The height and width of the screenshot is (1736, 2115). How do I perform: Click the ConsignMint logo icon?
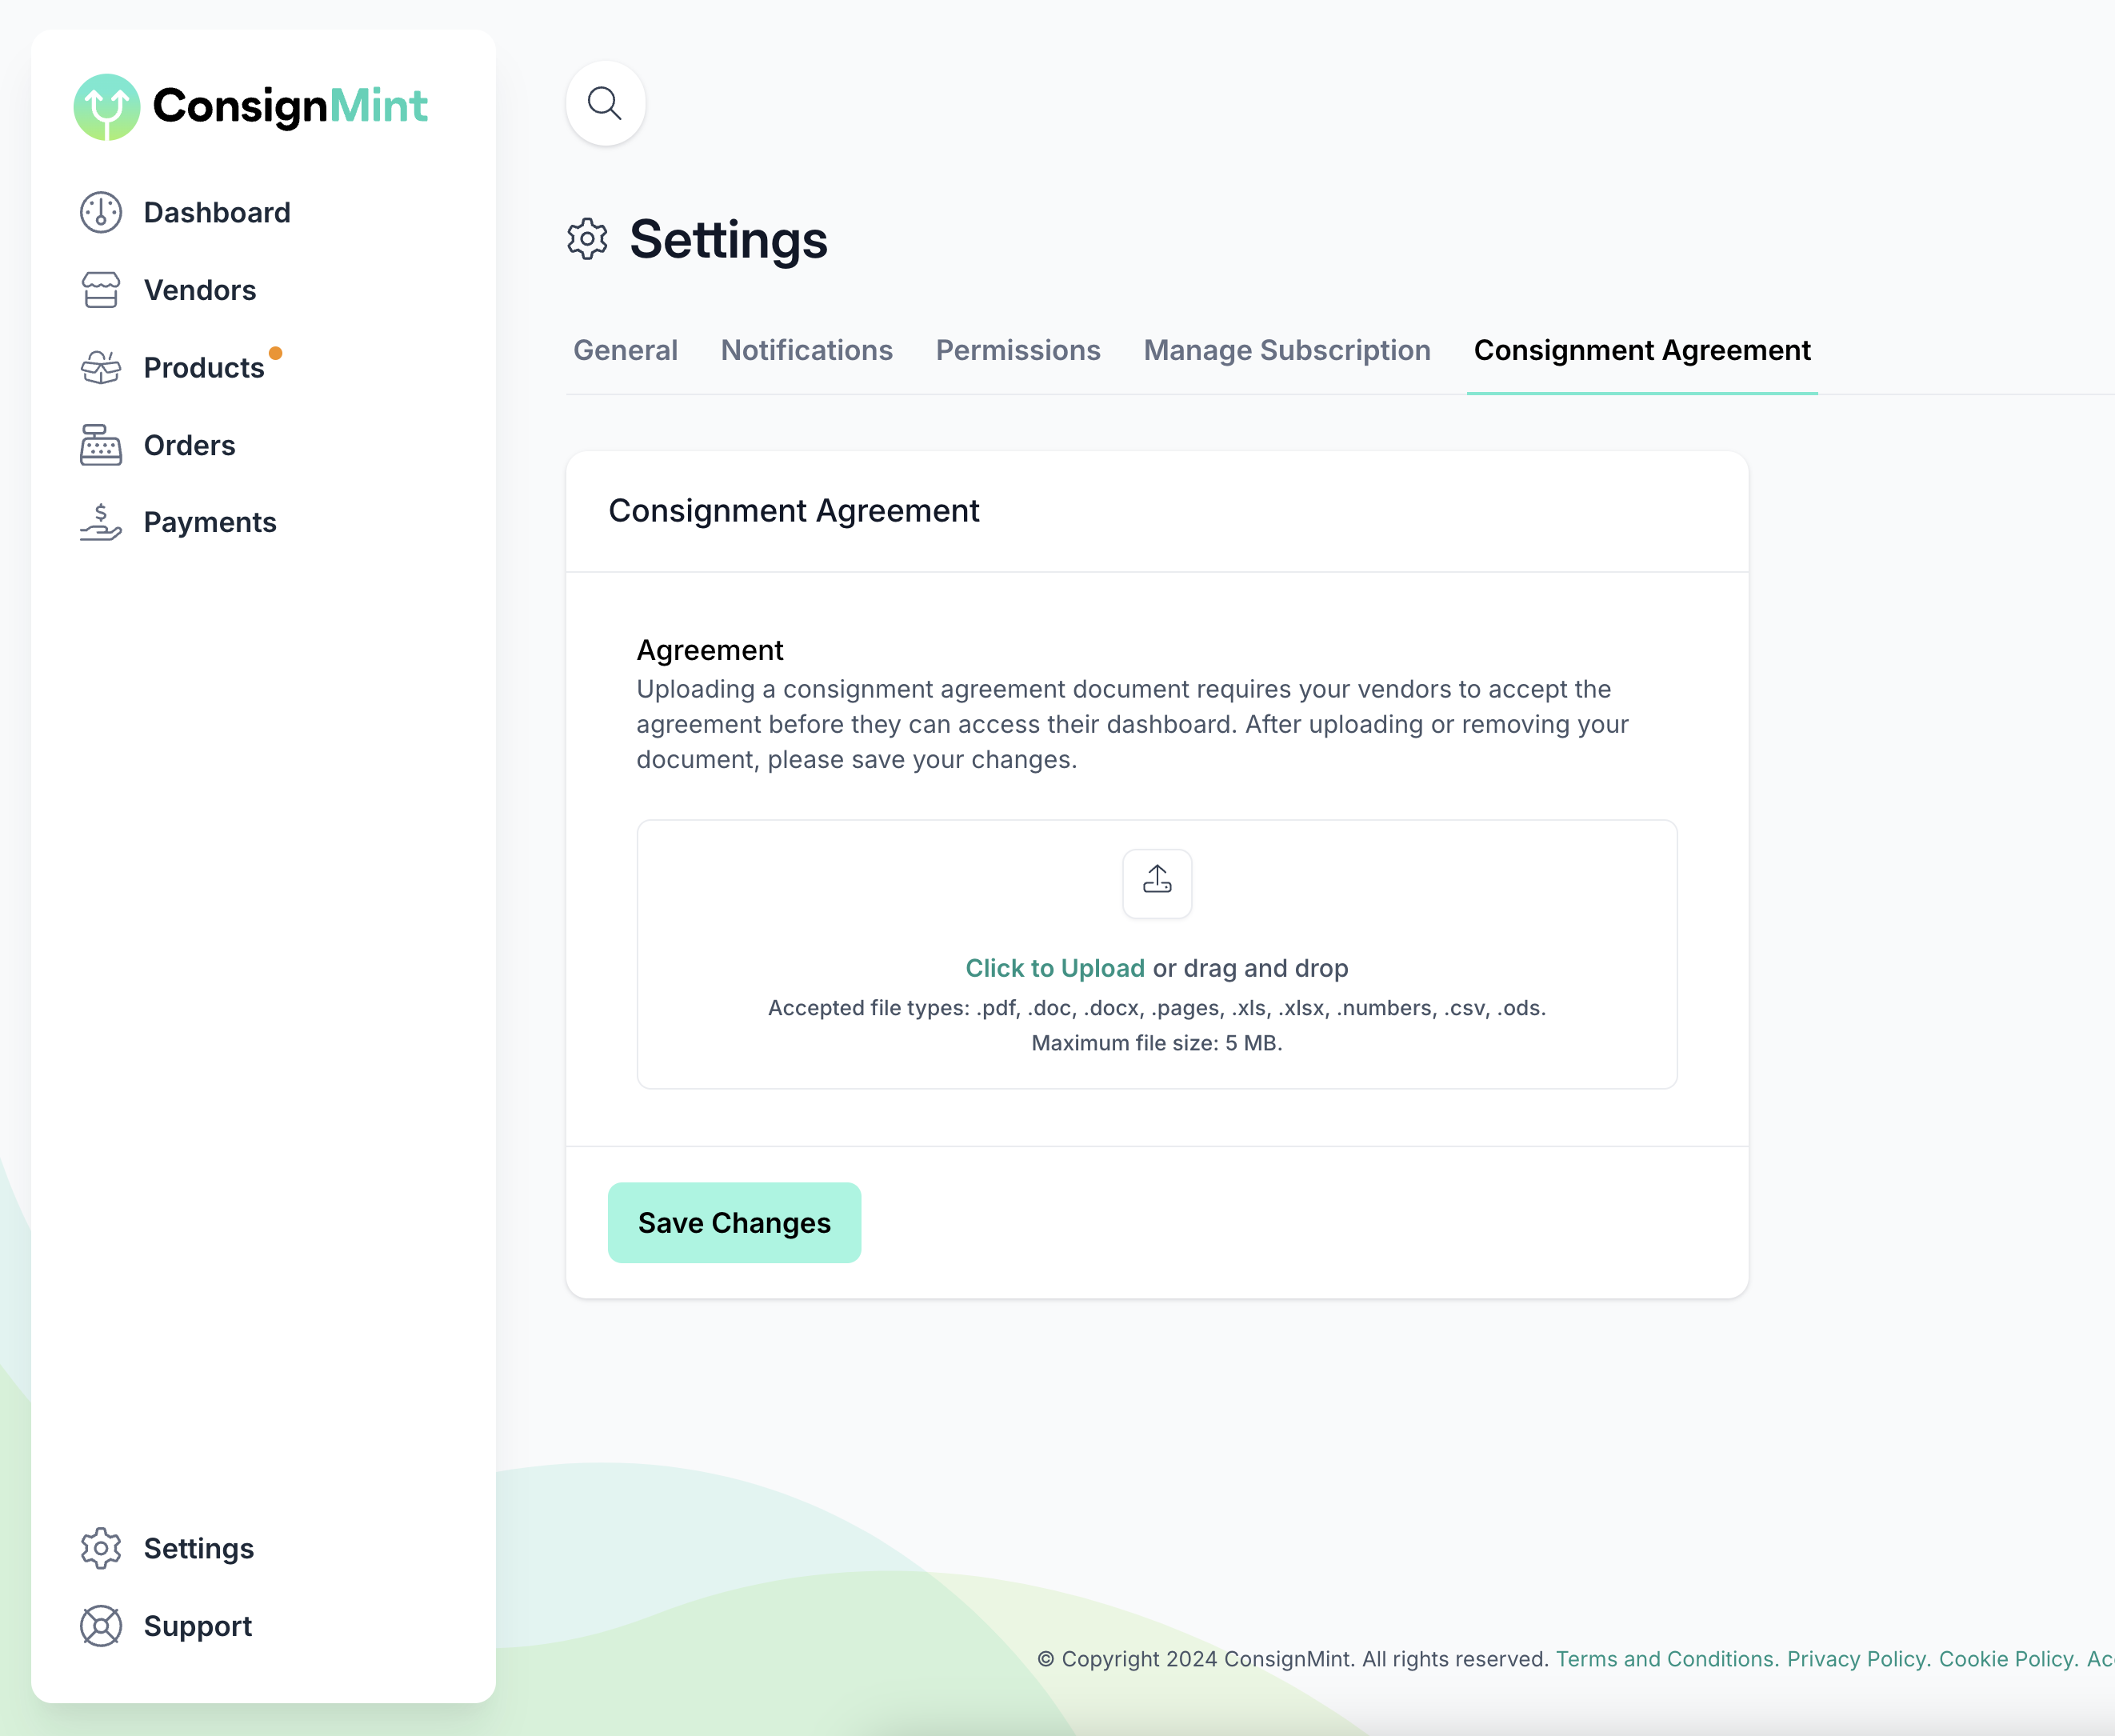tap(106, 106)
